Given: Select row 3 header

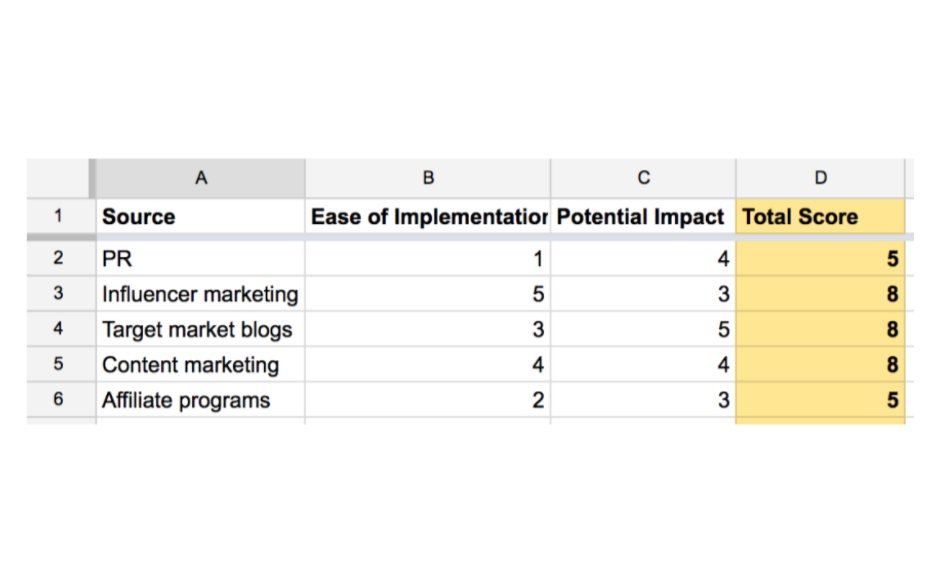Looking at the screenshot, I should [x=59, y=293].
